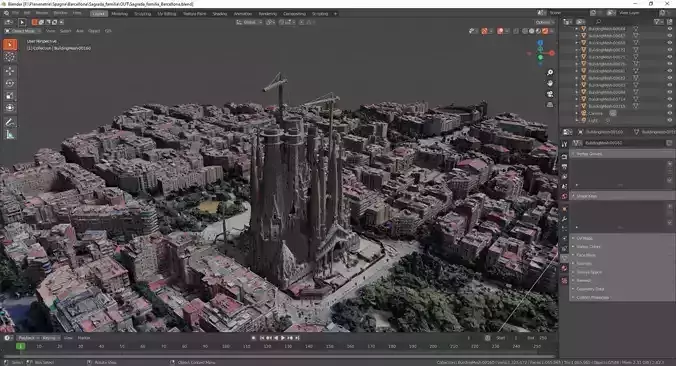
Task: Add a new vertex group
Action: [x=670, y=164]
